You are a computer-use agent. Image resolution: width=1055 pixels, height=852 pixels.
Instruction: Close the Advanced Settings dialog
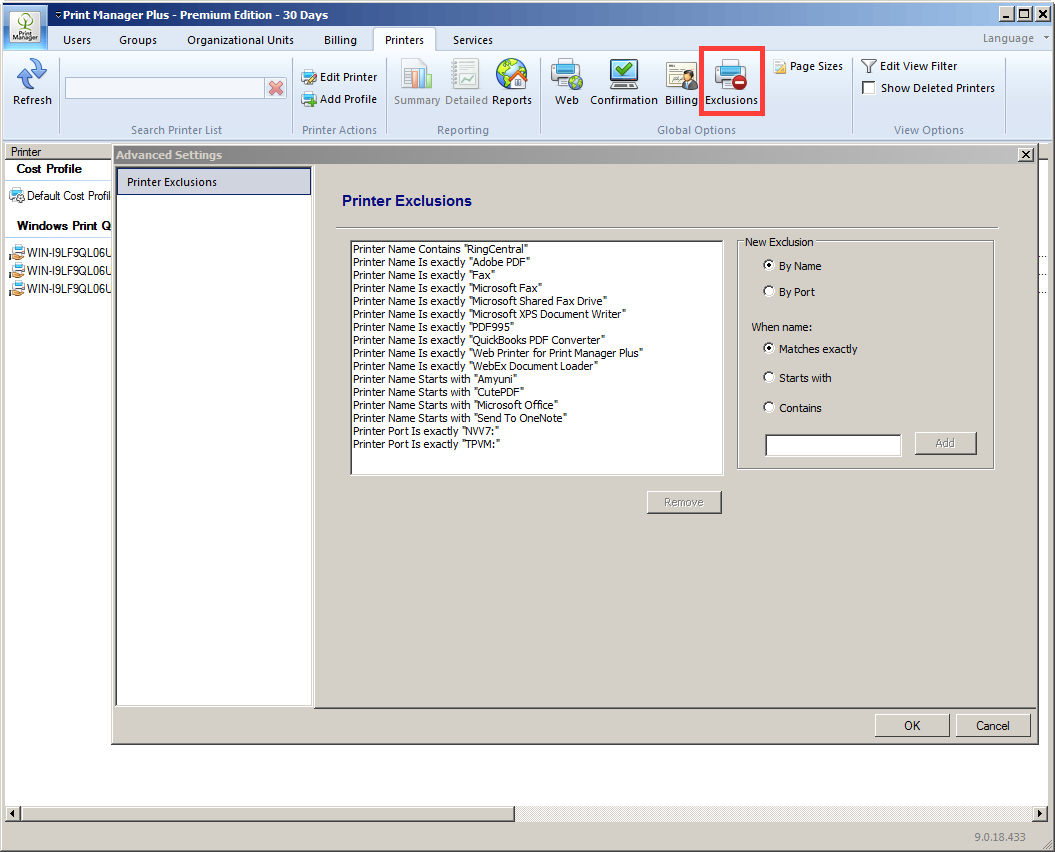pos(1025,155)
